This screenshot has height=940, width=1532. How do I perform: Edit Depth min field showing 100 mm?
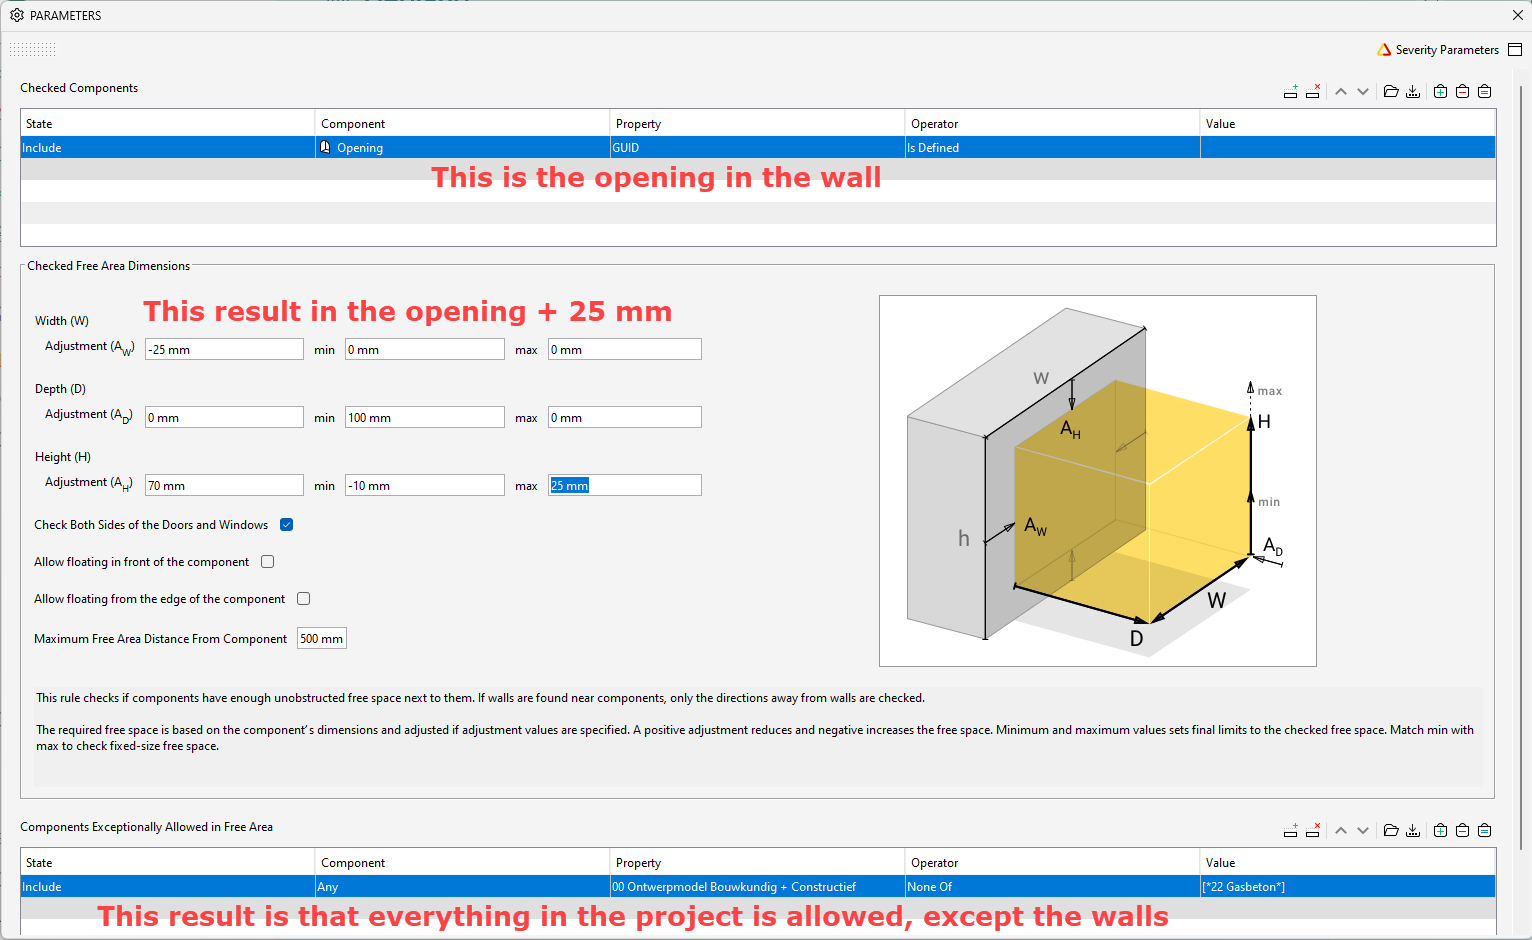pyautogui.click(x=425, y=417)
